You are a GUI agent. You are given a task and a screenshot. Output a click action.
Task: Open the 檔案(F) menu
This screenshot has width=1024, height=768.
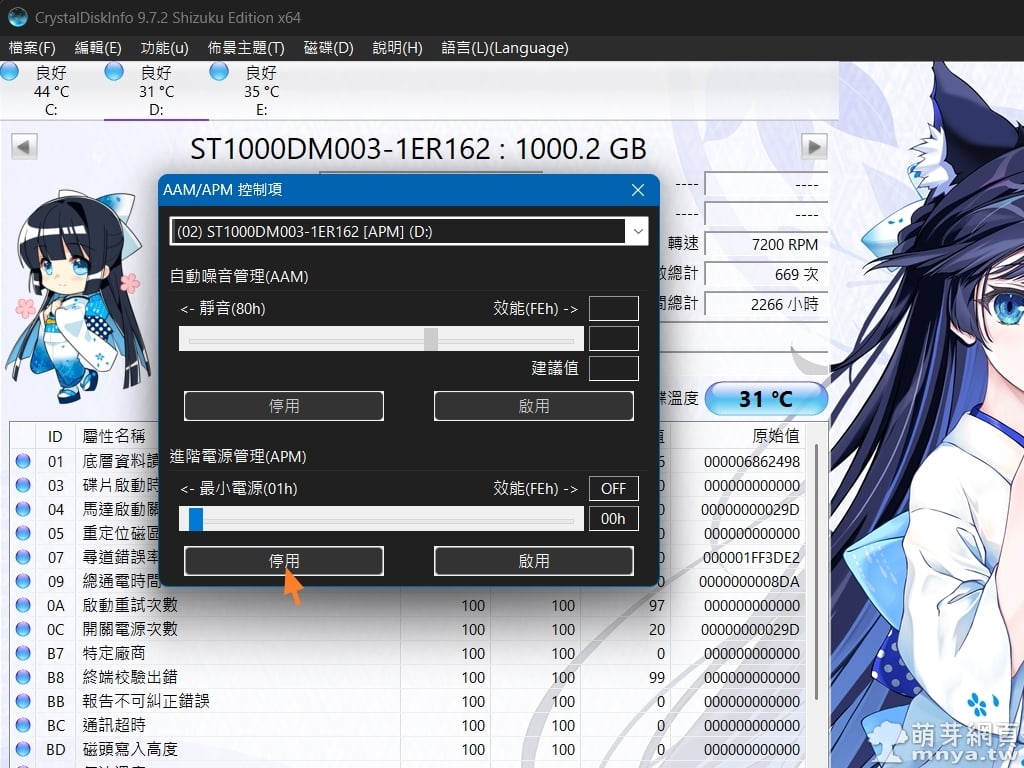tap(32, 48)
